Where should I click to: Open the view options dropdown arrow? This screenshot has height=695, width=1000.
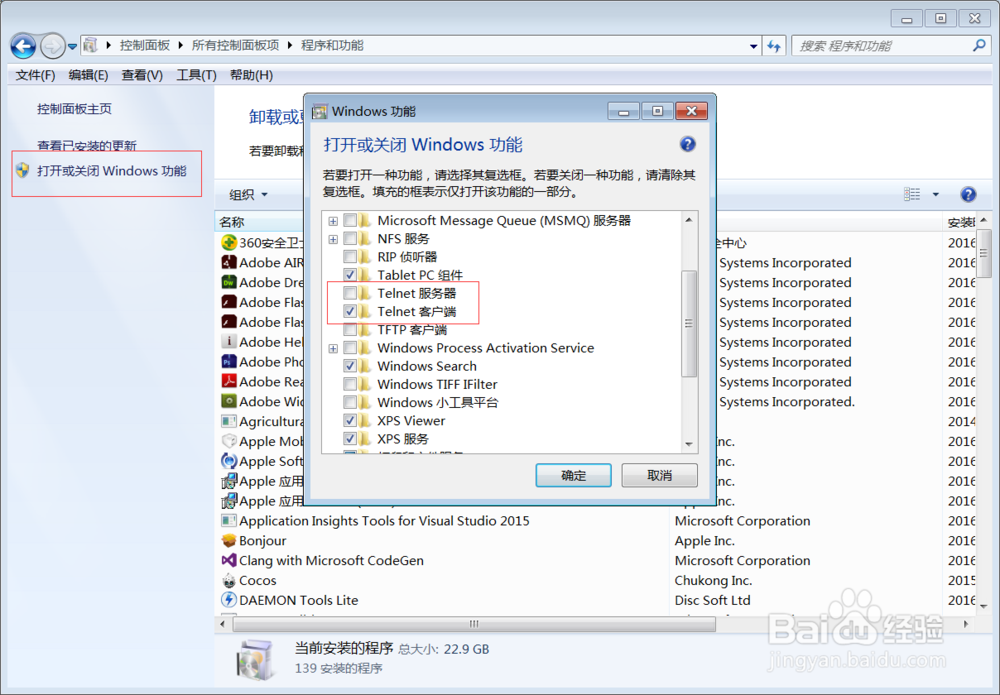point(936,194)
